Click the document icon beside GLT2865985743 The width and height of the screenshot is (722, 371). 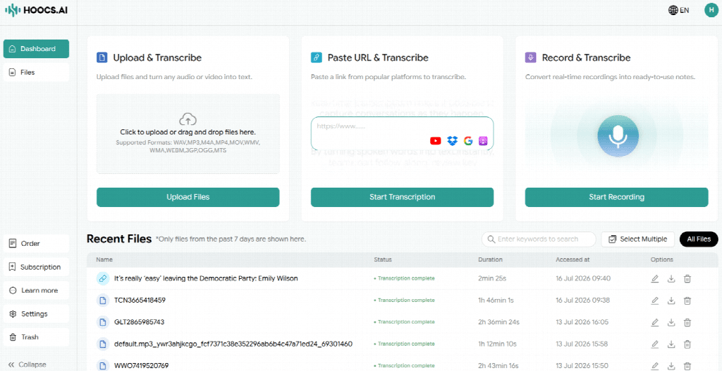pyautogui.click(x=102, y=322)
